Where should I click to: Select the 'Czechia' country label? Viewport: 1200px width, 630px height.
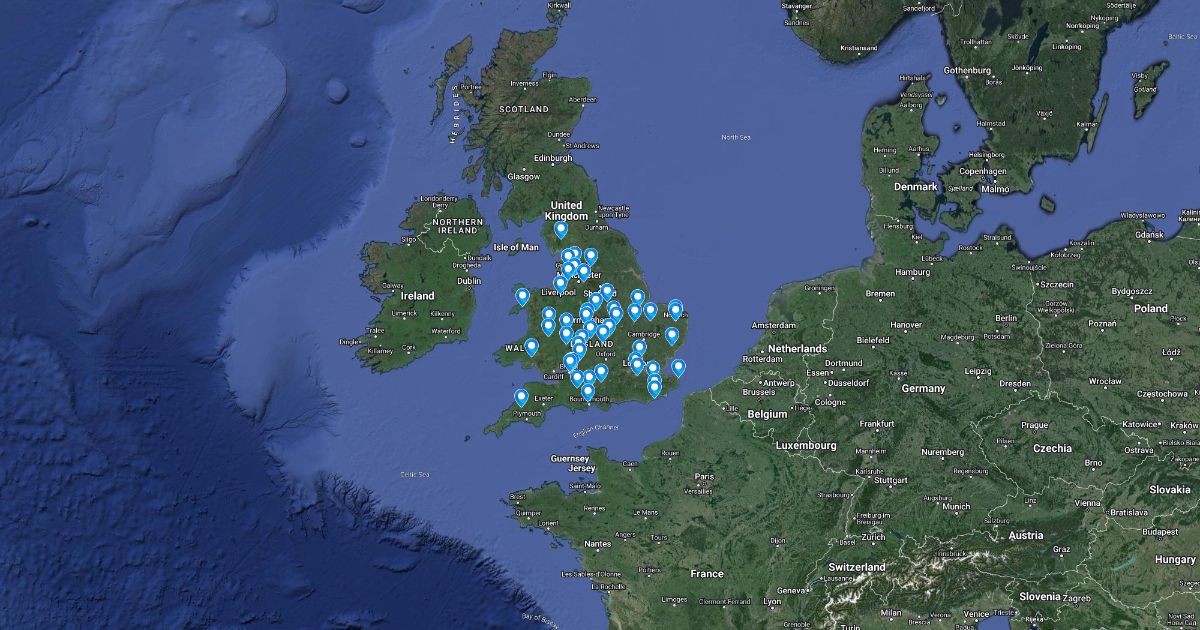(x=1053, y=449)
